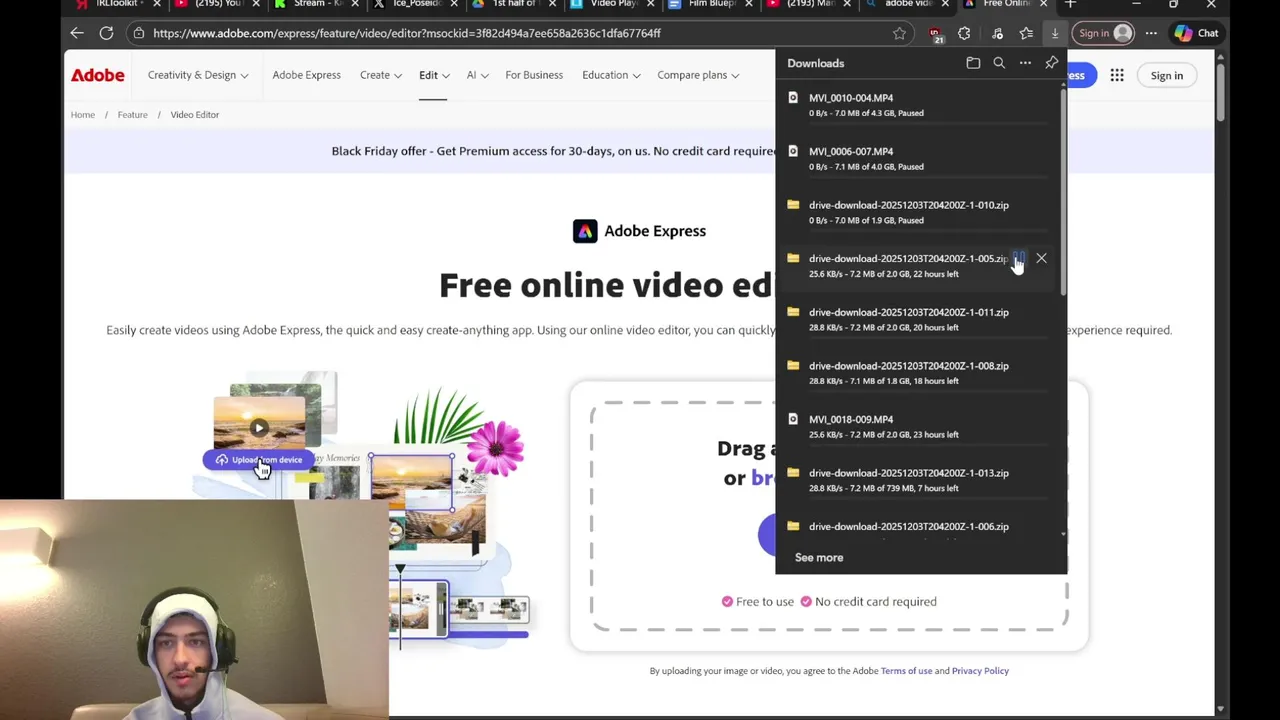The height and width of the screenshot is (720, 1280).
Task: Open a new browser tab with plus
Action: 1070,5
